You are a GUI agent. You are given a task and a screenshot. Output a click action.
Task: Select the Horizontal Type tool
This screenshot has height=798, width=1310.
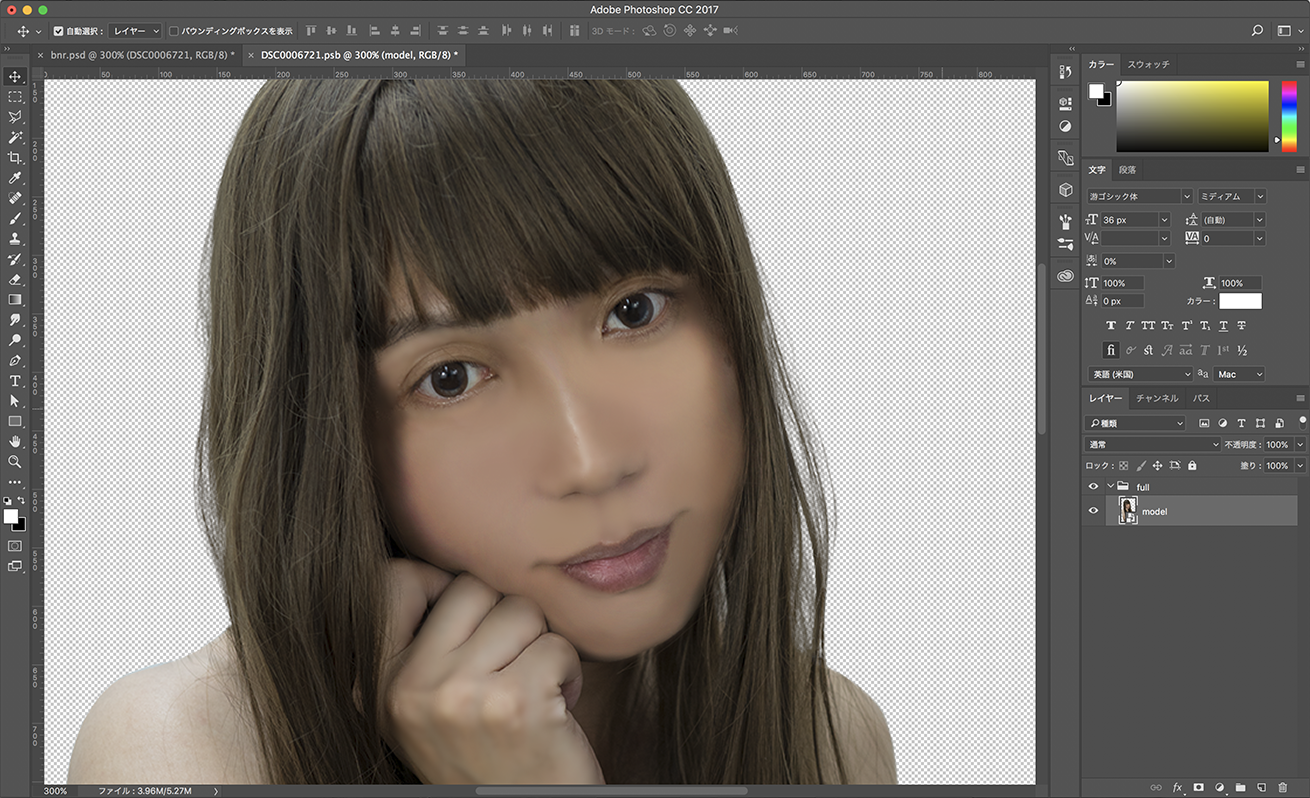pyautogui.click(x=15, y=381)
